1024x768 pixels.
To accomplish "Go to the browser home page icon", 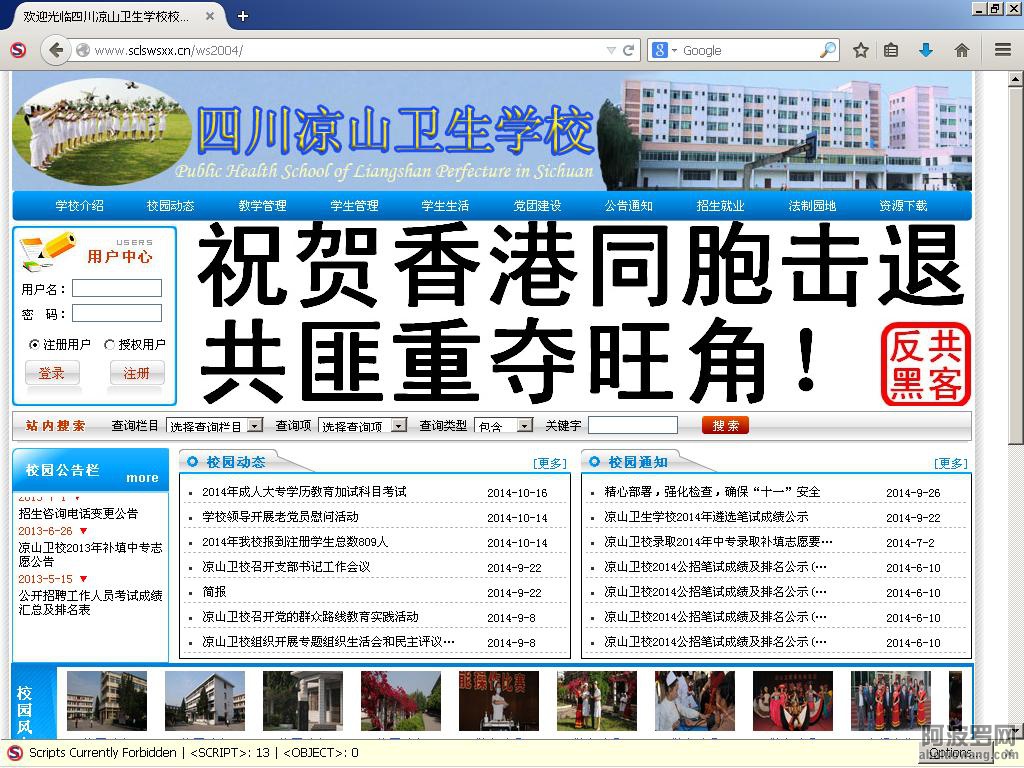I will tap(961, 50).
